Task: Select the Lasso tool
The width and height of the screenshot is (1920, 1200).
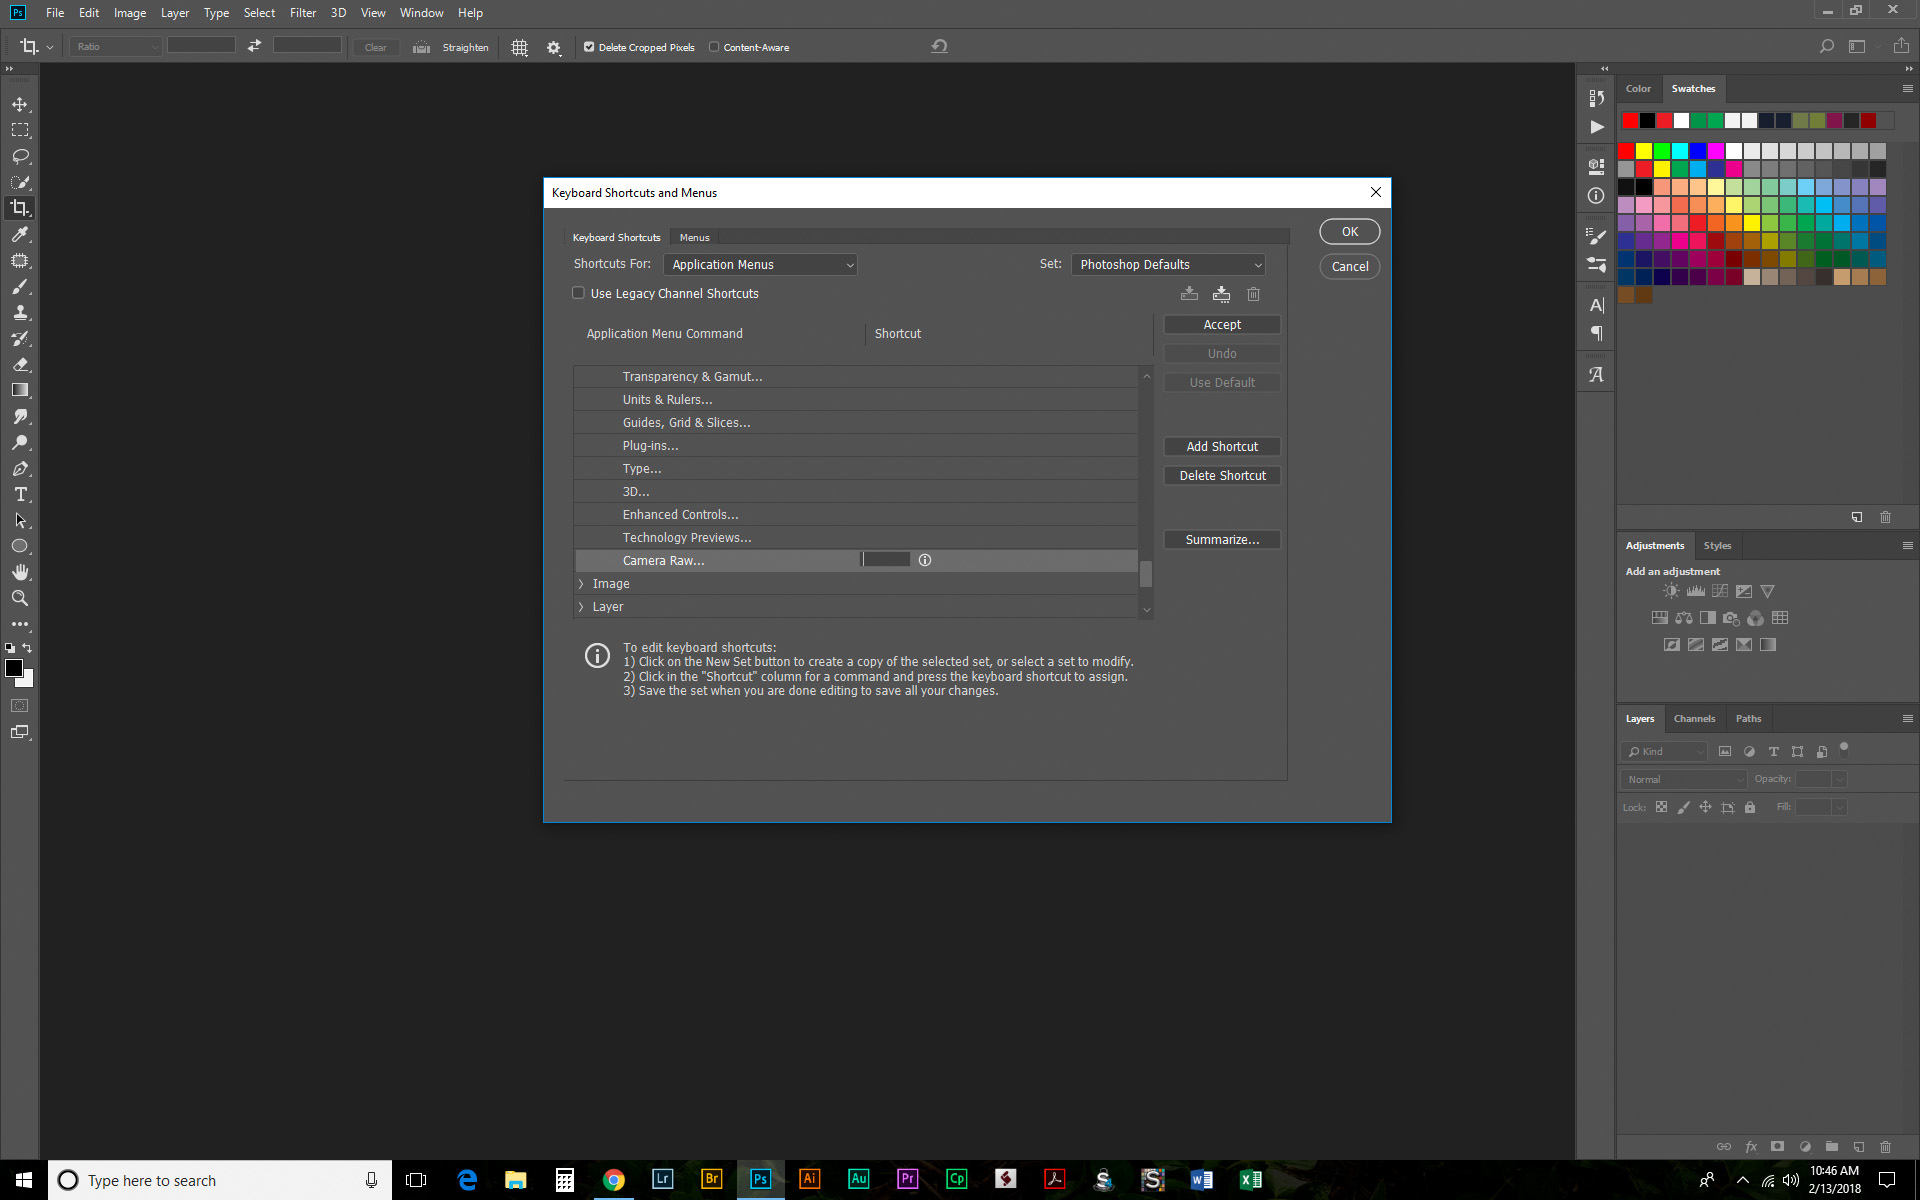Action: point(20,156)
